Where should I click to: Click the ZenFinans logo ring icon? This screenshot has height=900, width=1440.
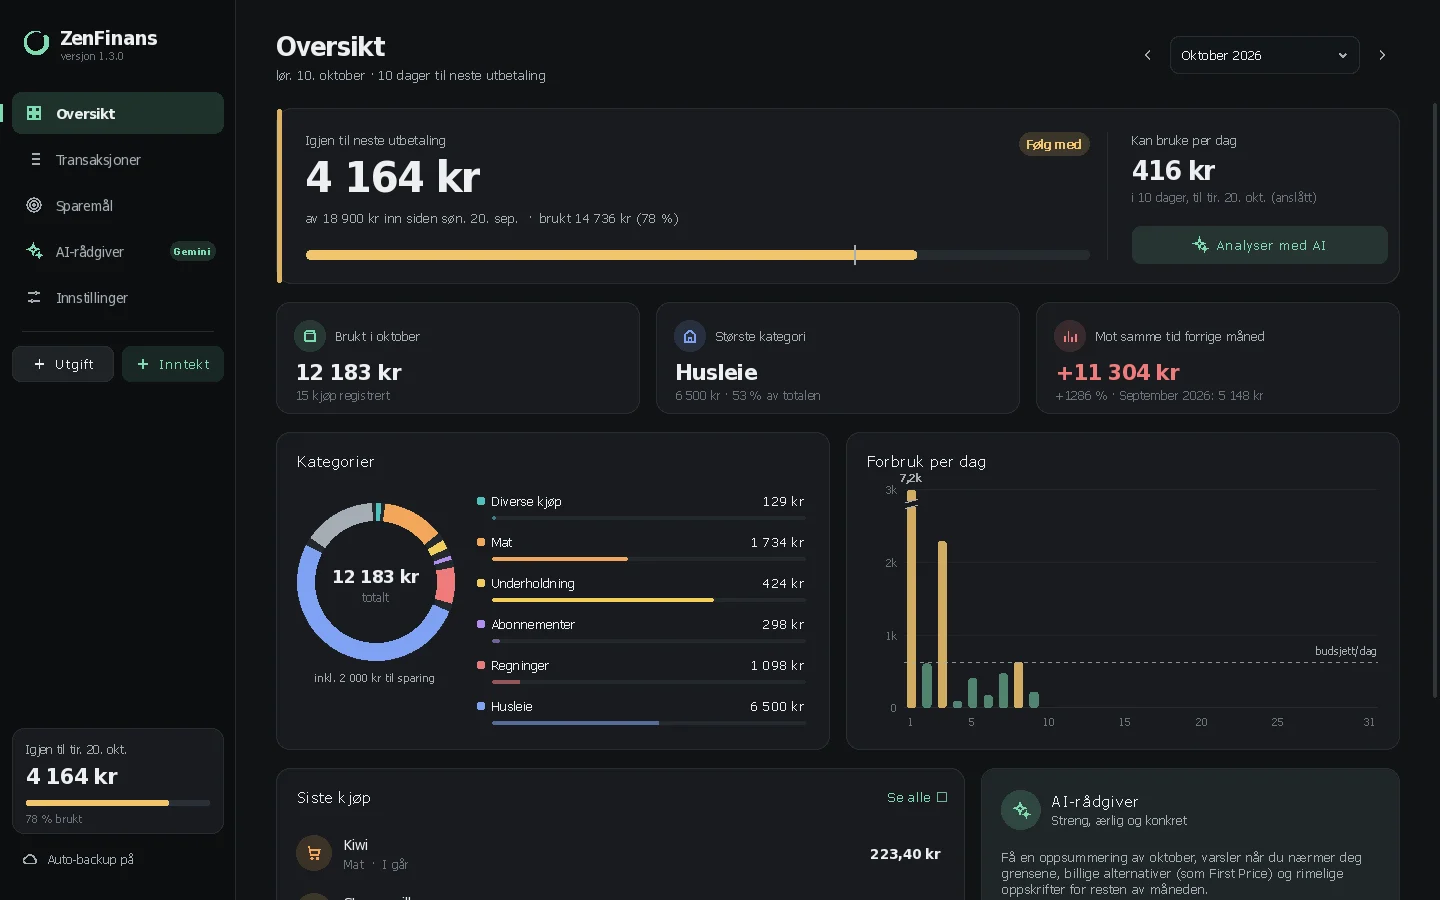click(x=37, y=43)
